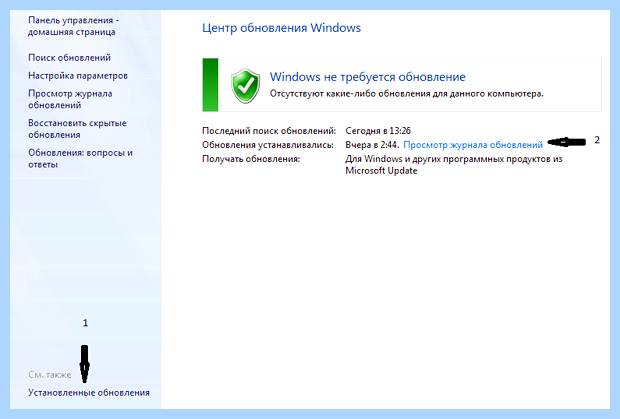Click Поиск обновлений in sidebar

coord(69,58)
